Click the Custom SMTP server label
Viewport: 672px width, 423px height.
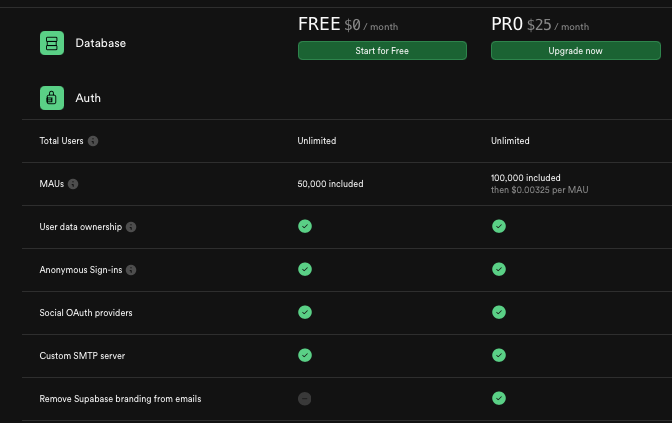82,356
